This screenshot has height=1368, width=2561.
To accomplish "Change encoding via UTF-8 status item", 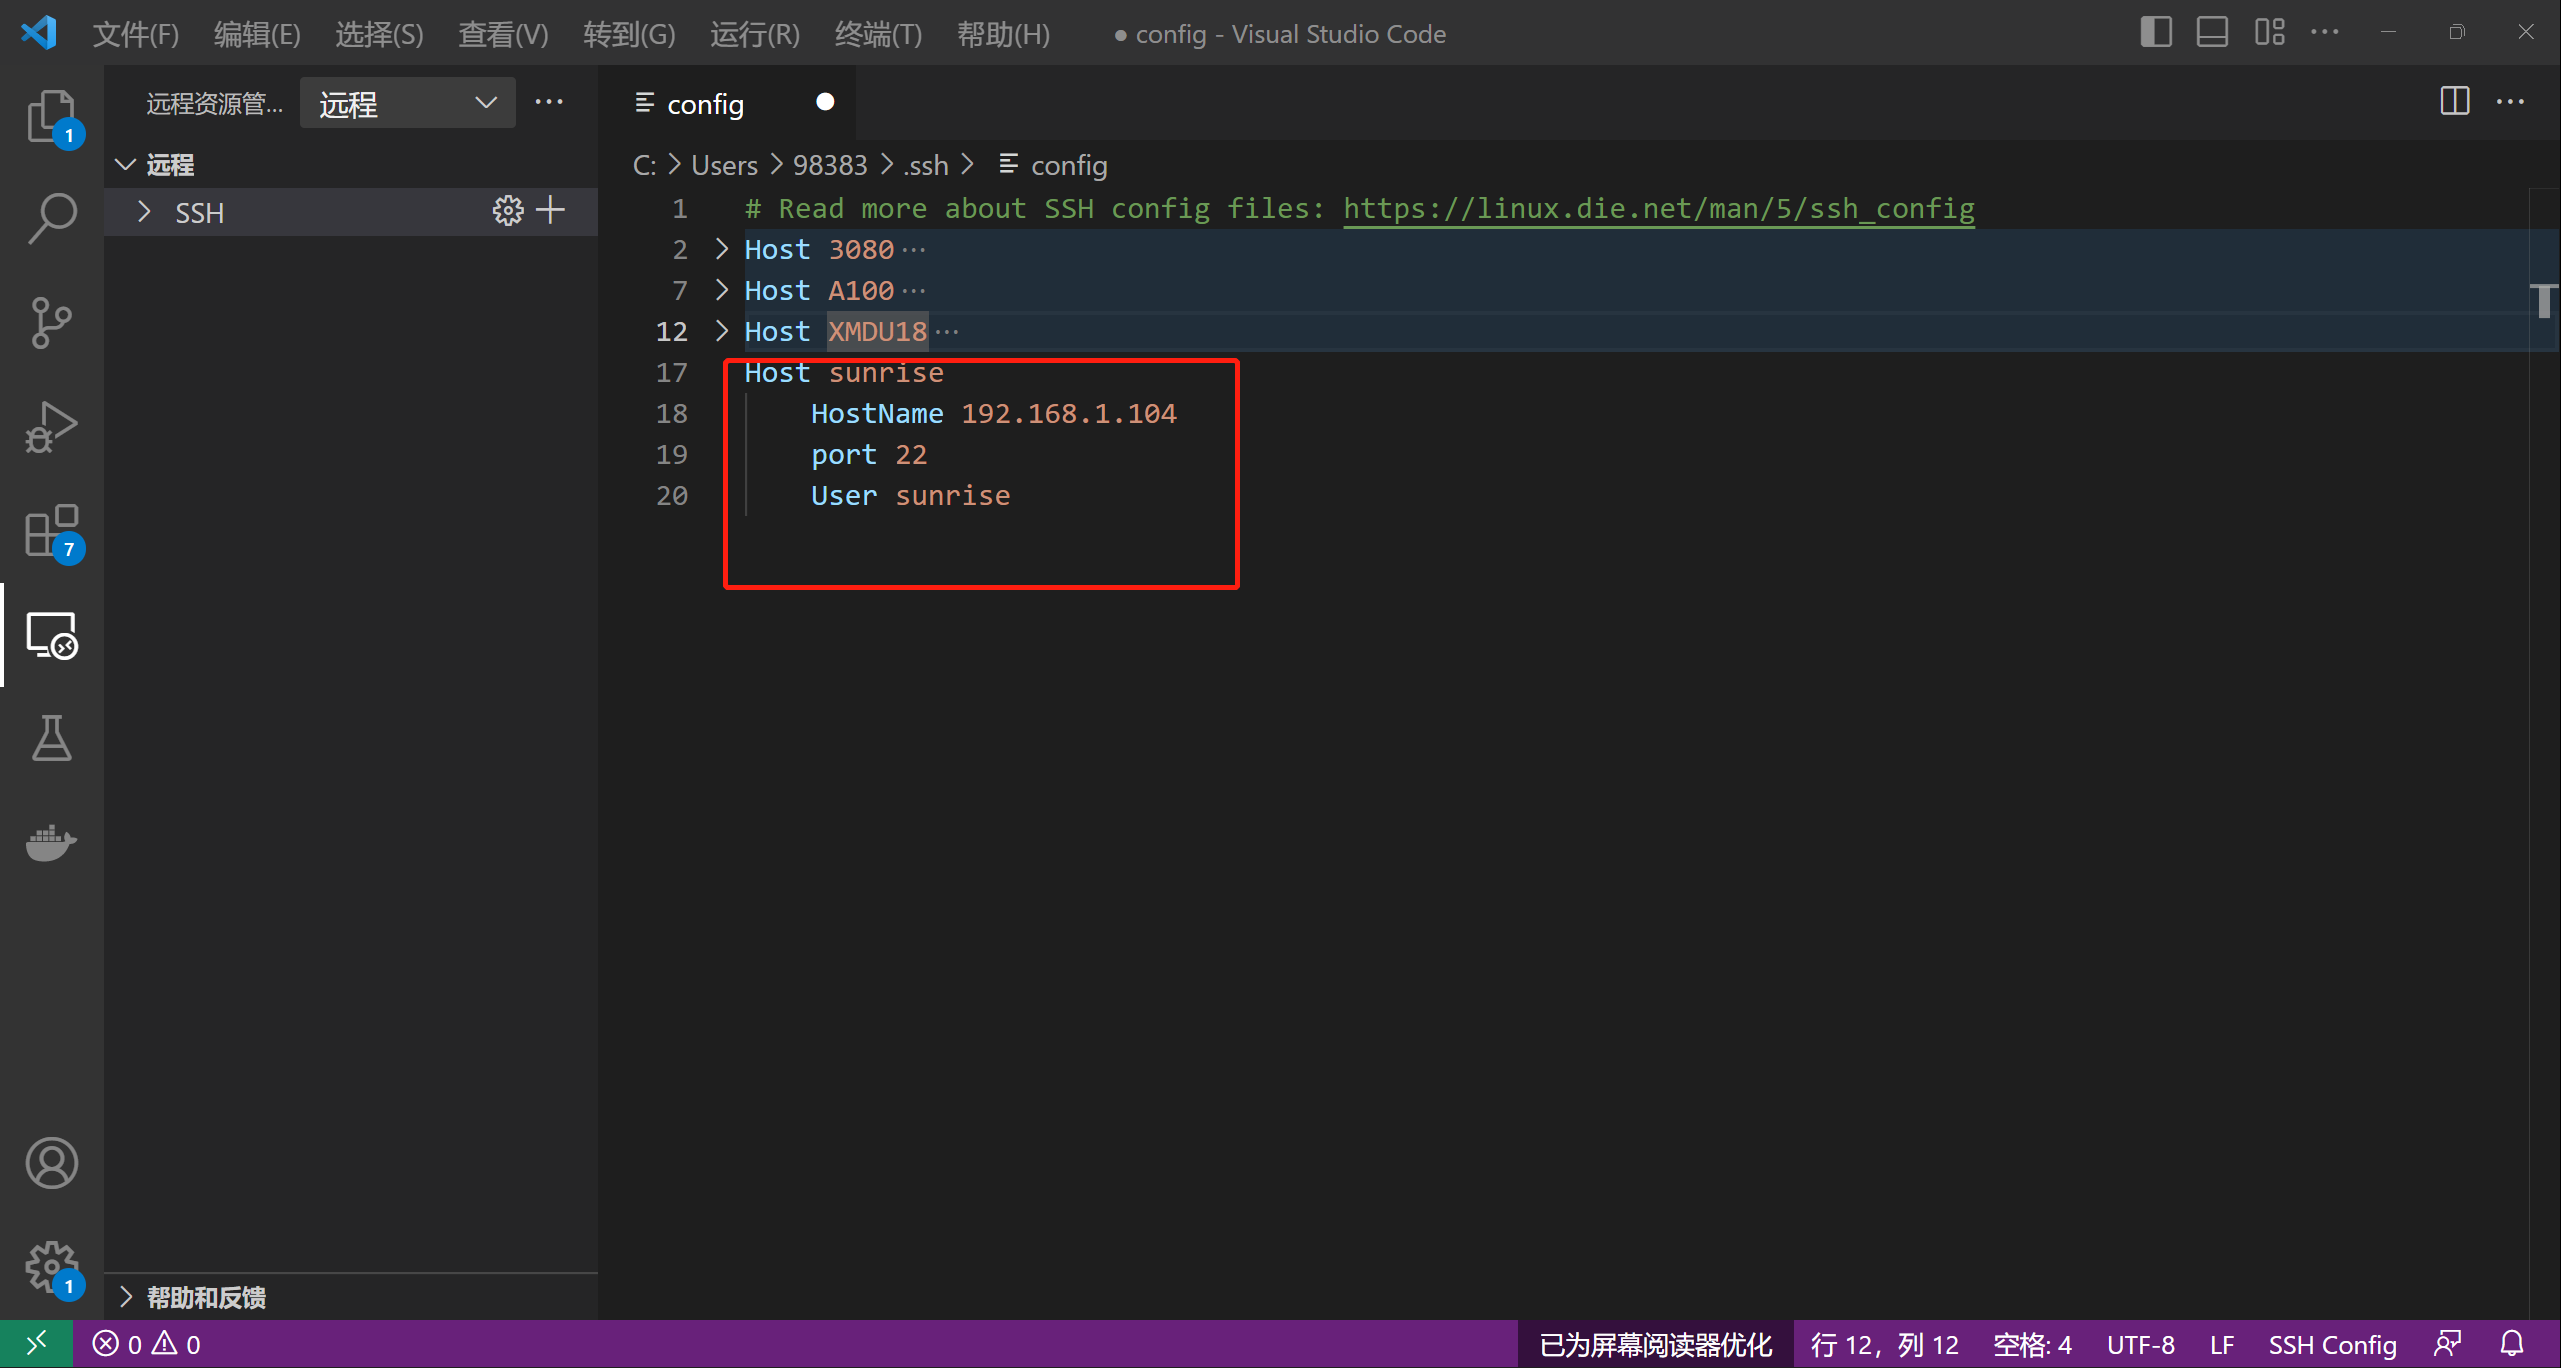I will click(2141, 1344).
